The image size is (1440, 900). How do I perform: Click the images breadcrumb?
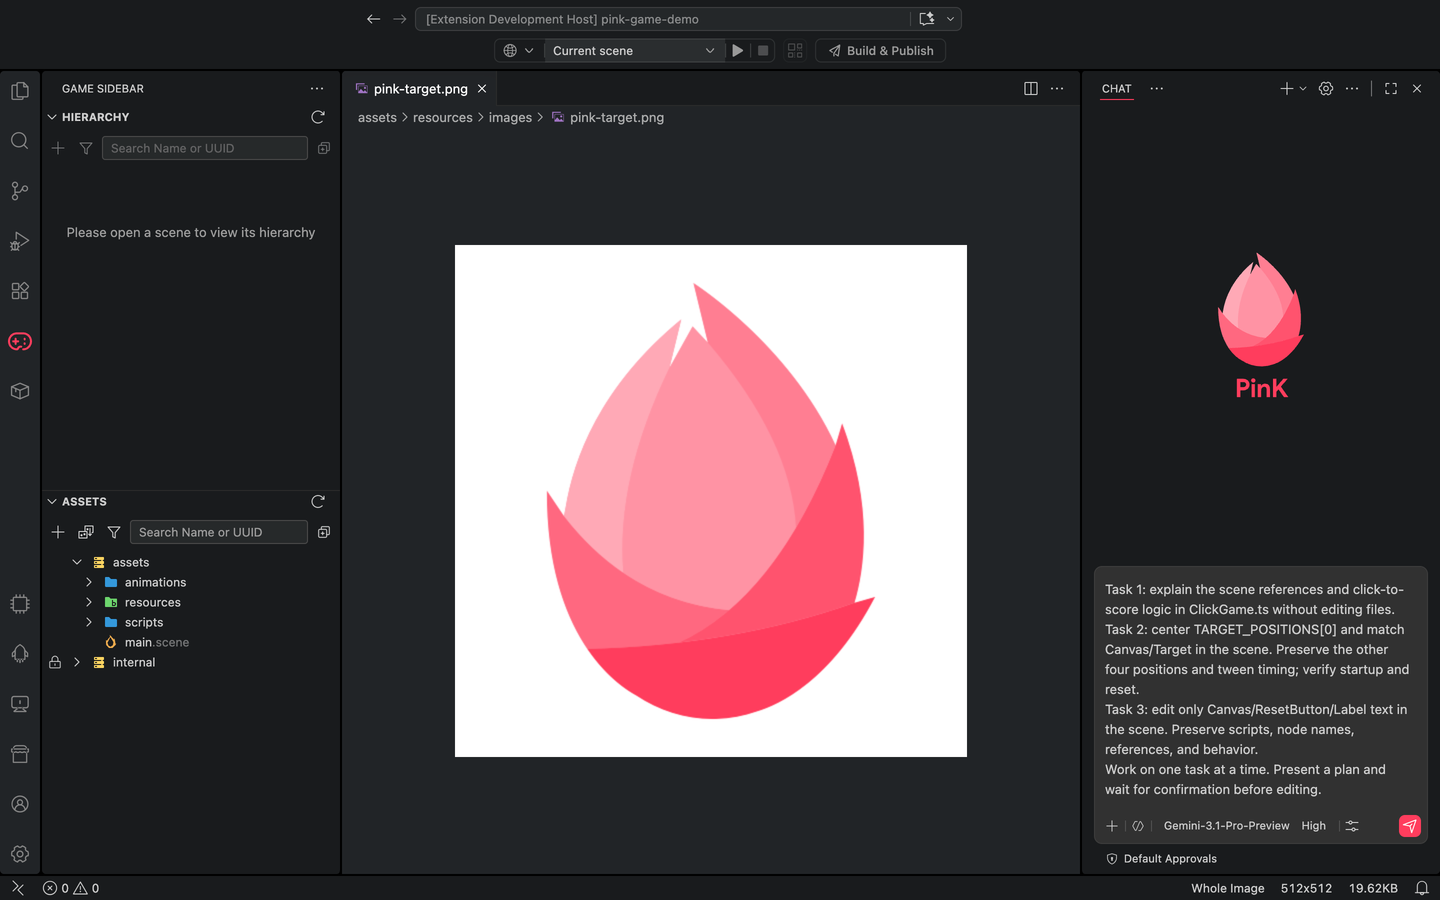[x=510, y=117]
